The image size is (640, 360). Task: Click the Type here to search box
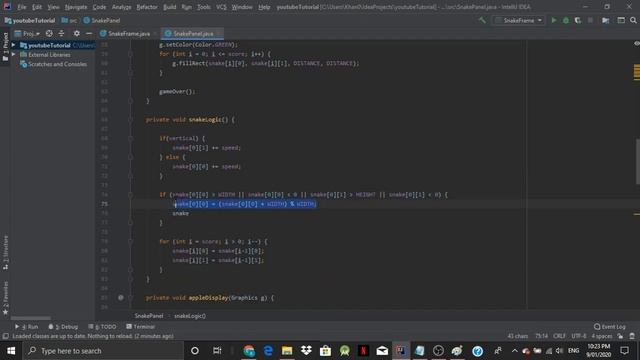[x=104, y=351]
